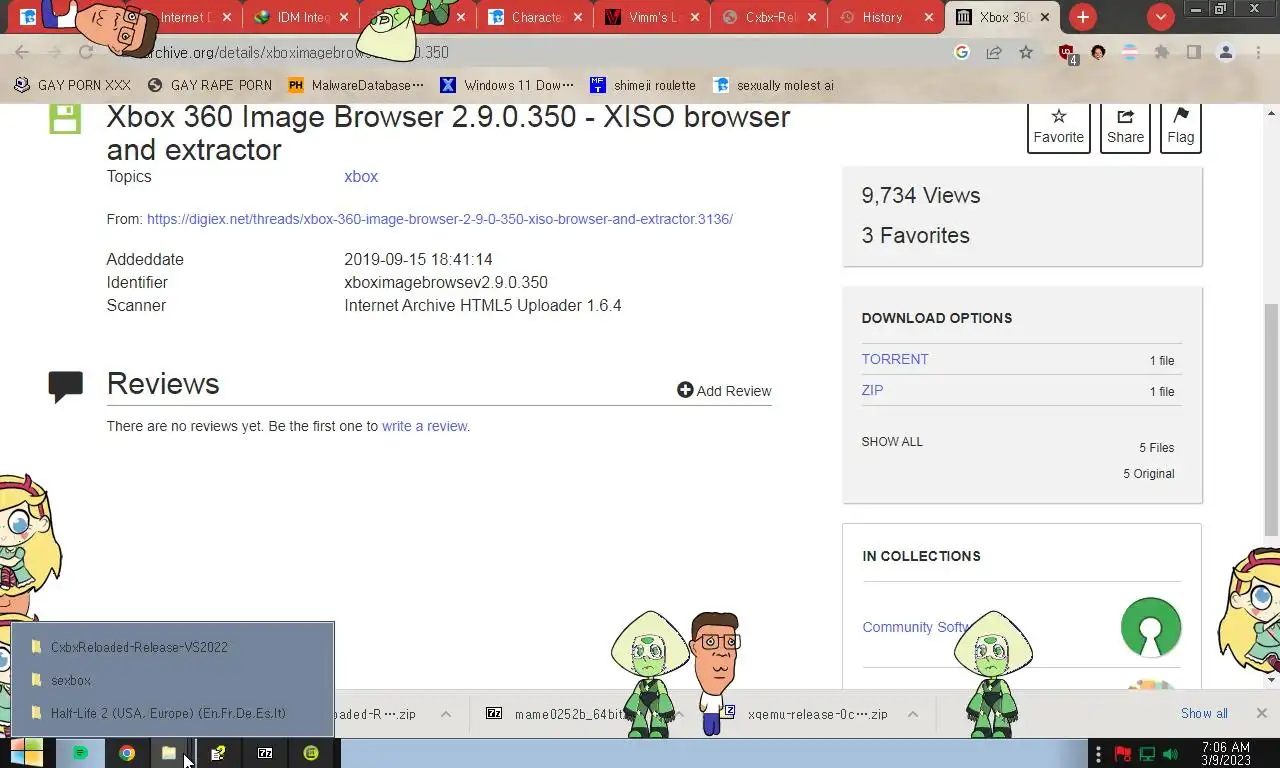Screen dimensions: 1280x768
Task: Open File Explorer from the taskbar
Action: click(169, 753)
